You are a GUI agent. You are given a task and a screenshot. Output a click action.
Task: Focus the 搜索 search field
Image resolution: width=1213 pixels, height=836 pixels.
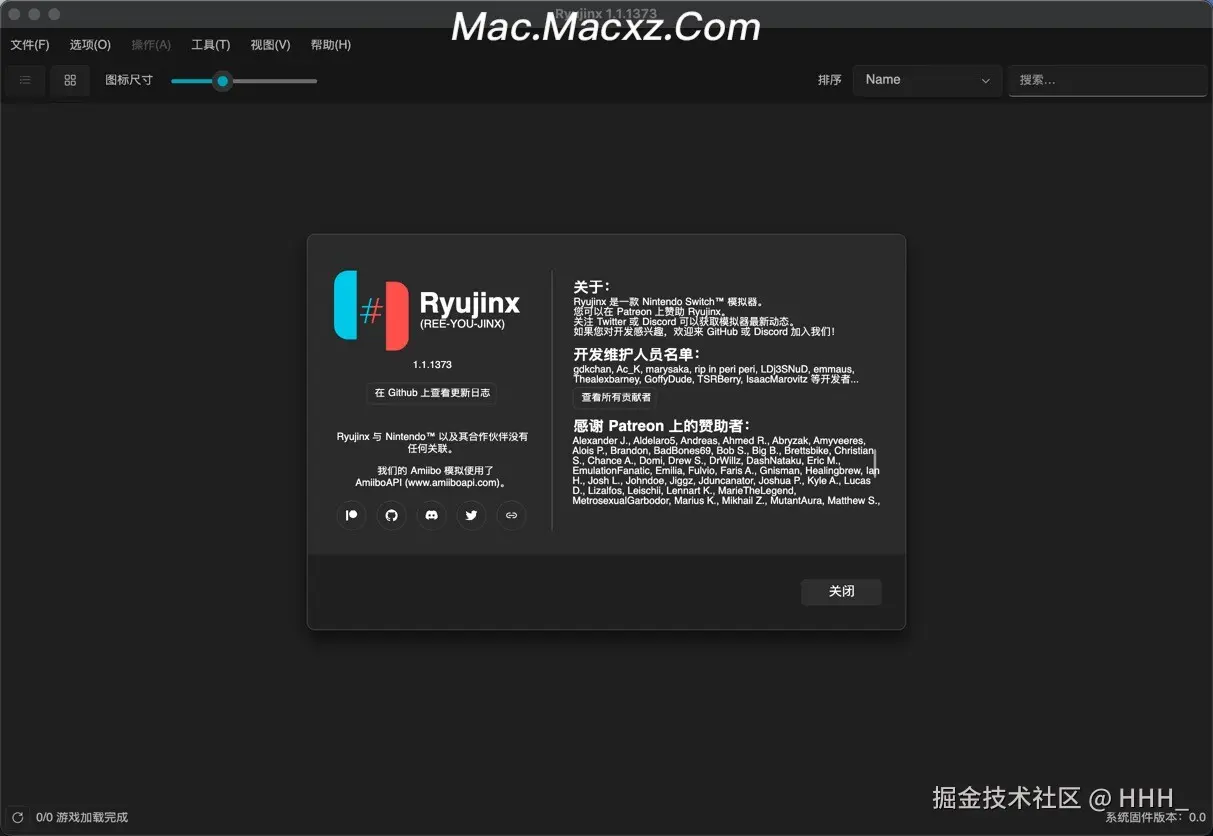click(x=1107, y=80)
